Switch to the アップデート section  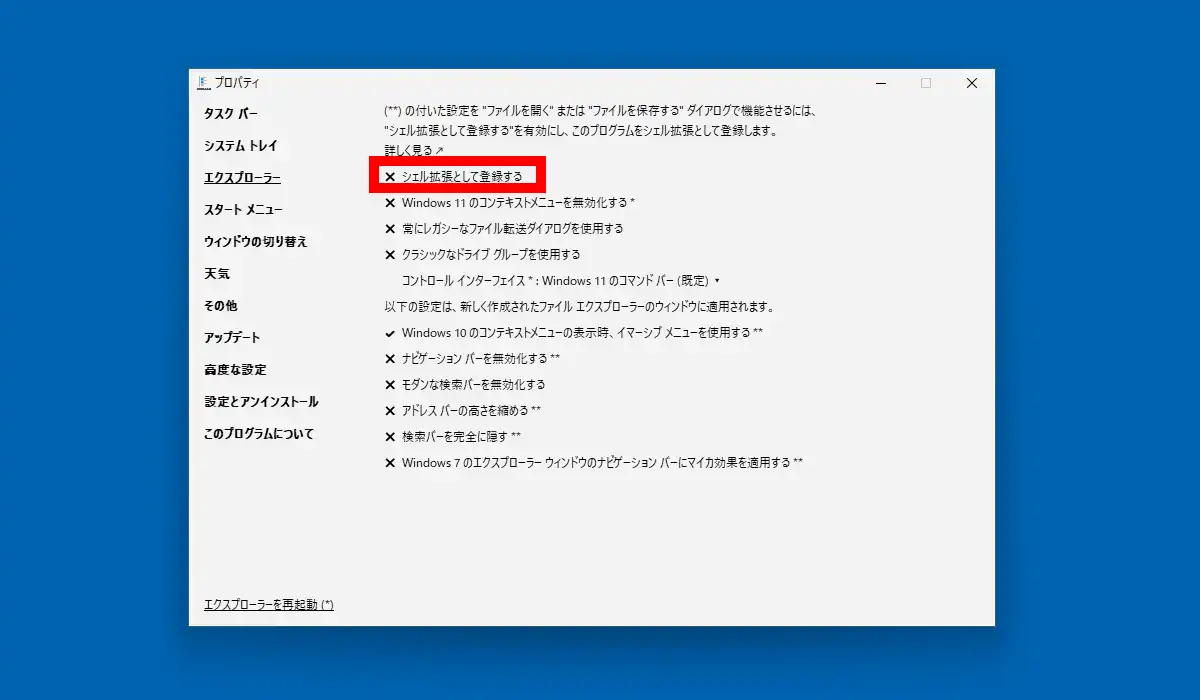pos(232,338)
